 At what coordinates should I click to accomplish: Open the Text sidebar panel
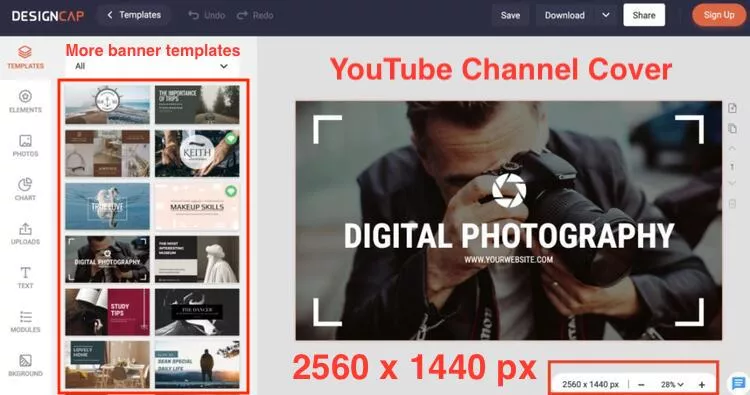(25, 277)
